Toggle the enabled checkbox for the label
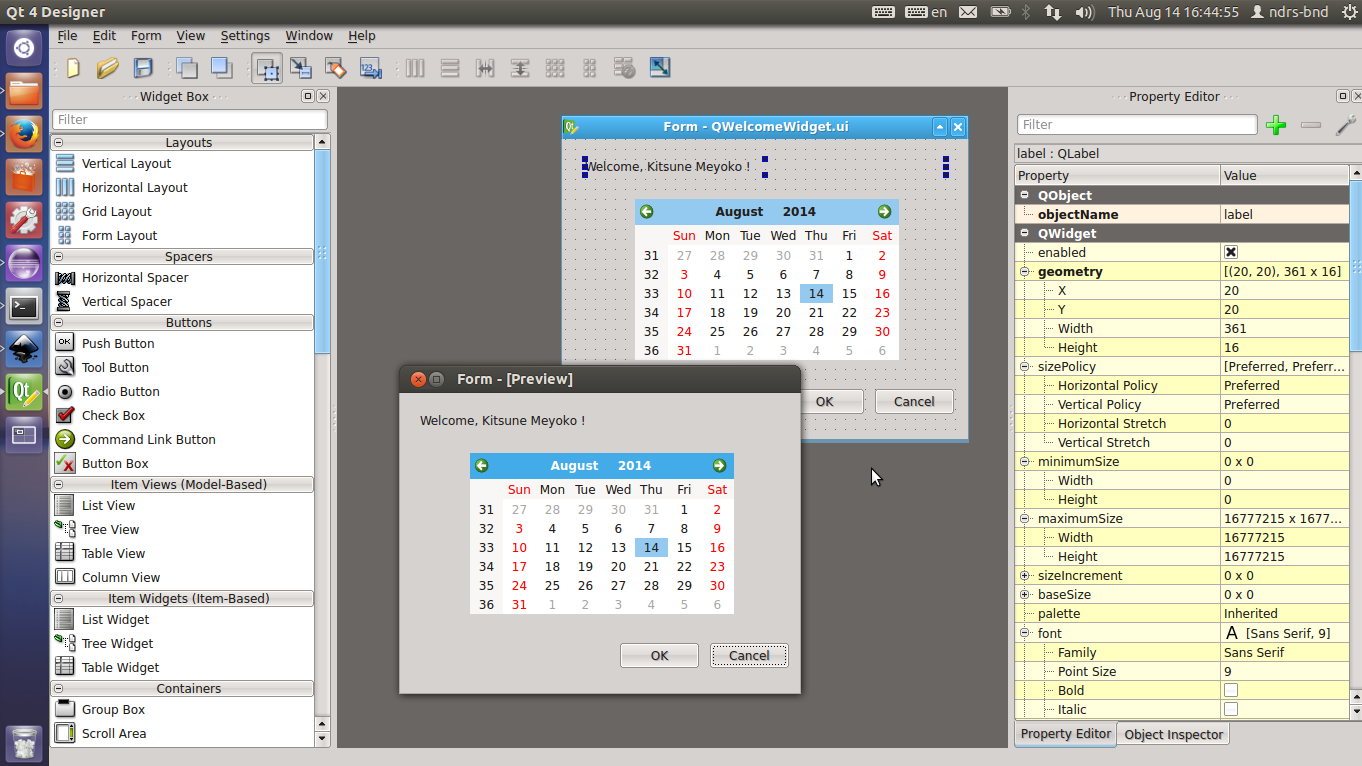The image size is (1362, 766). (x=1231, y=252)
